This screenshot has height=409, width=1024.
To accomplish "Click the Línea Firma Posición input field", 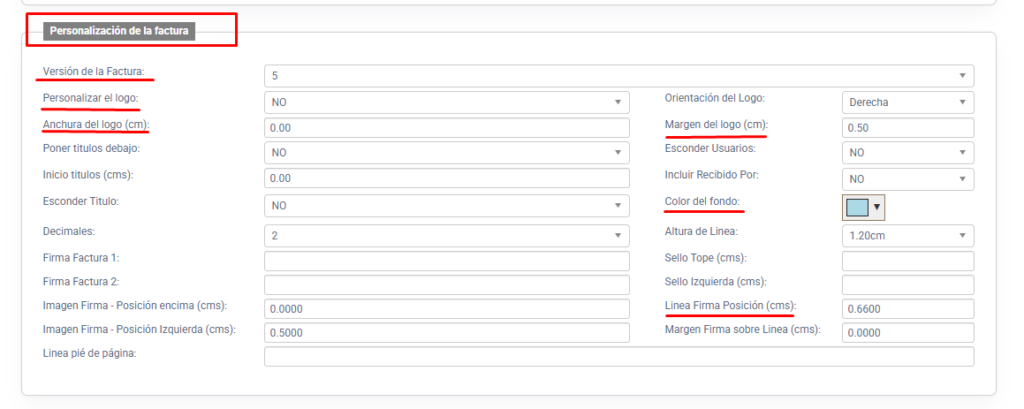I will (x=907, y=309).
